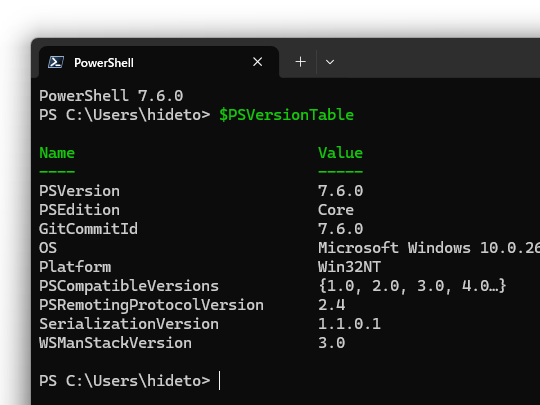The image size is (540, 405).
Task: Click the GitCommitId row name
Action: pos(89,229)
